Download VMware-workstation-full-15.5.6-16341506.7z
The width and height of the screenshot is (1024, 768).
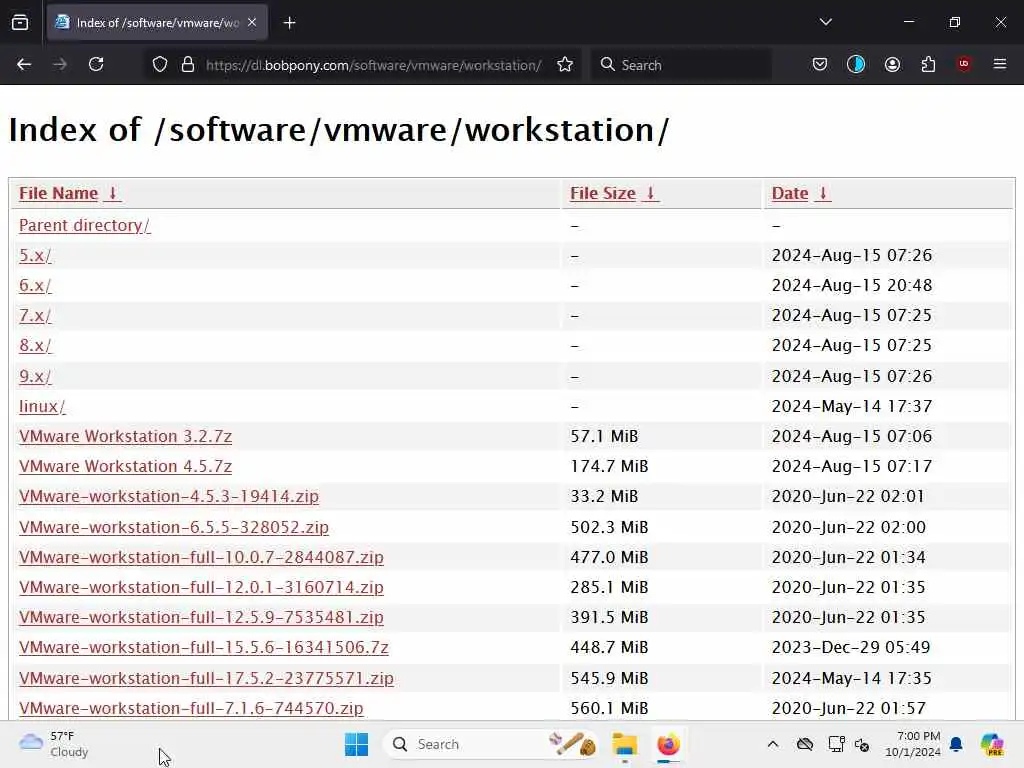point(204,647)
